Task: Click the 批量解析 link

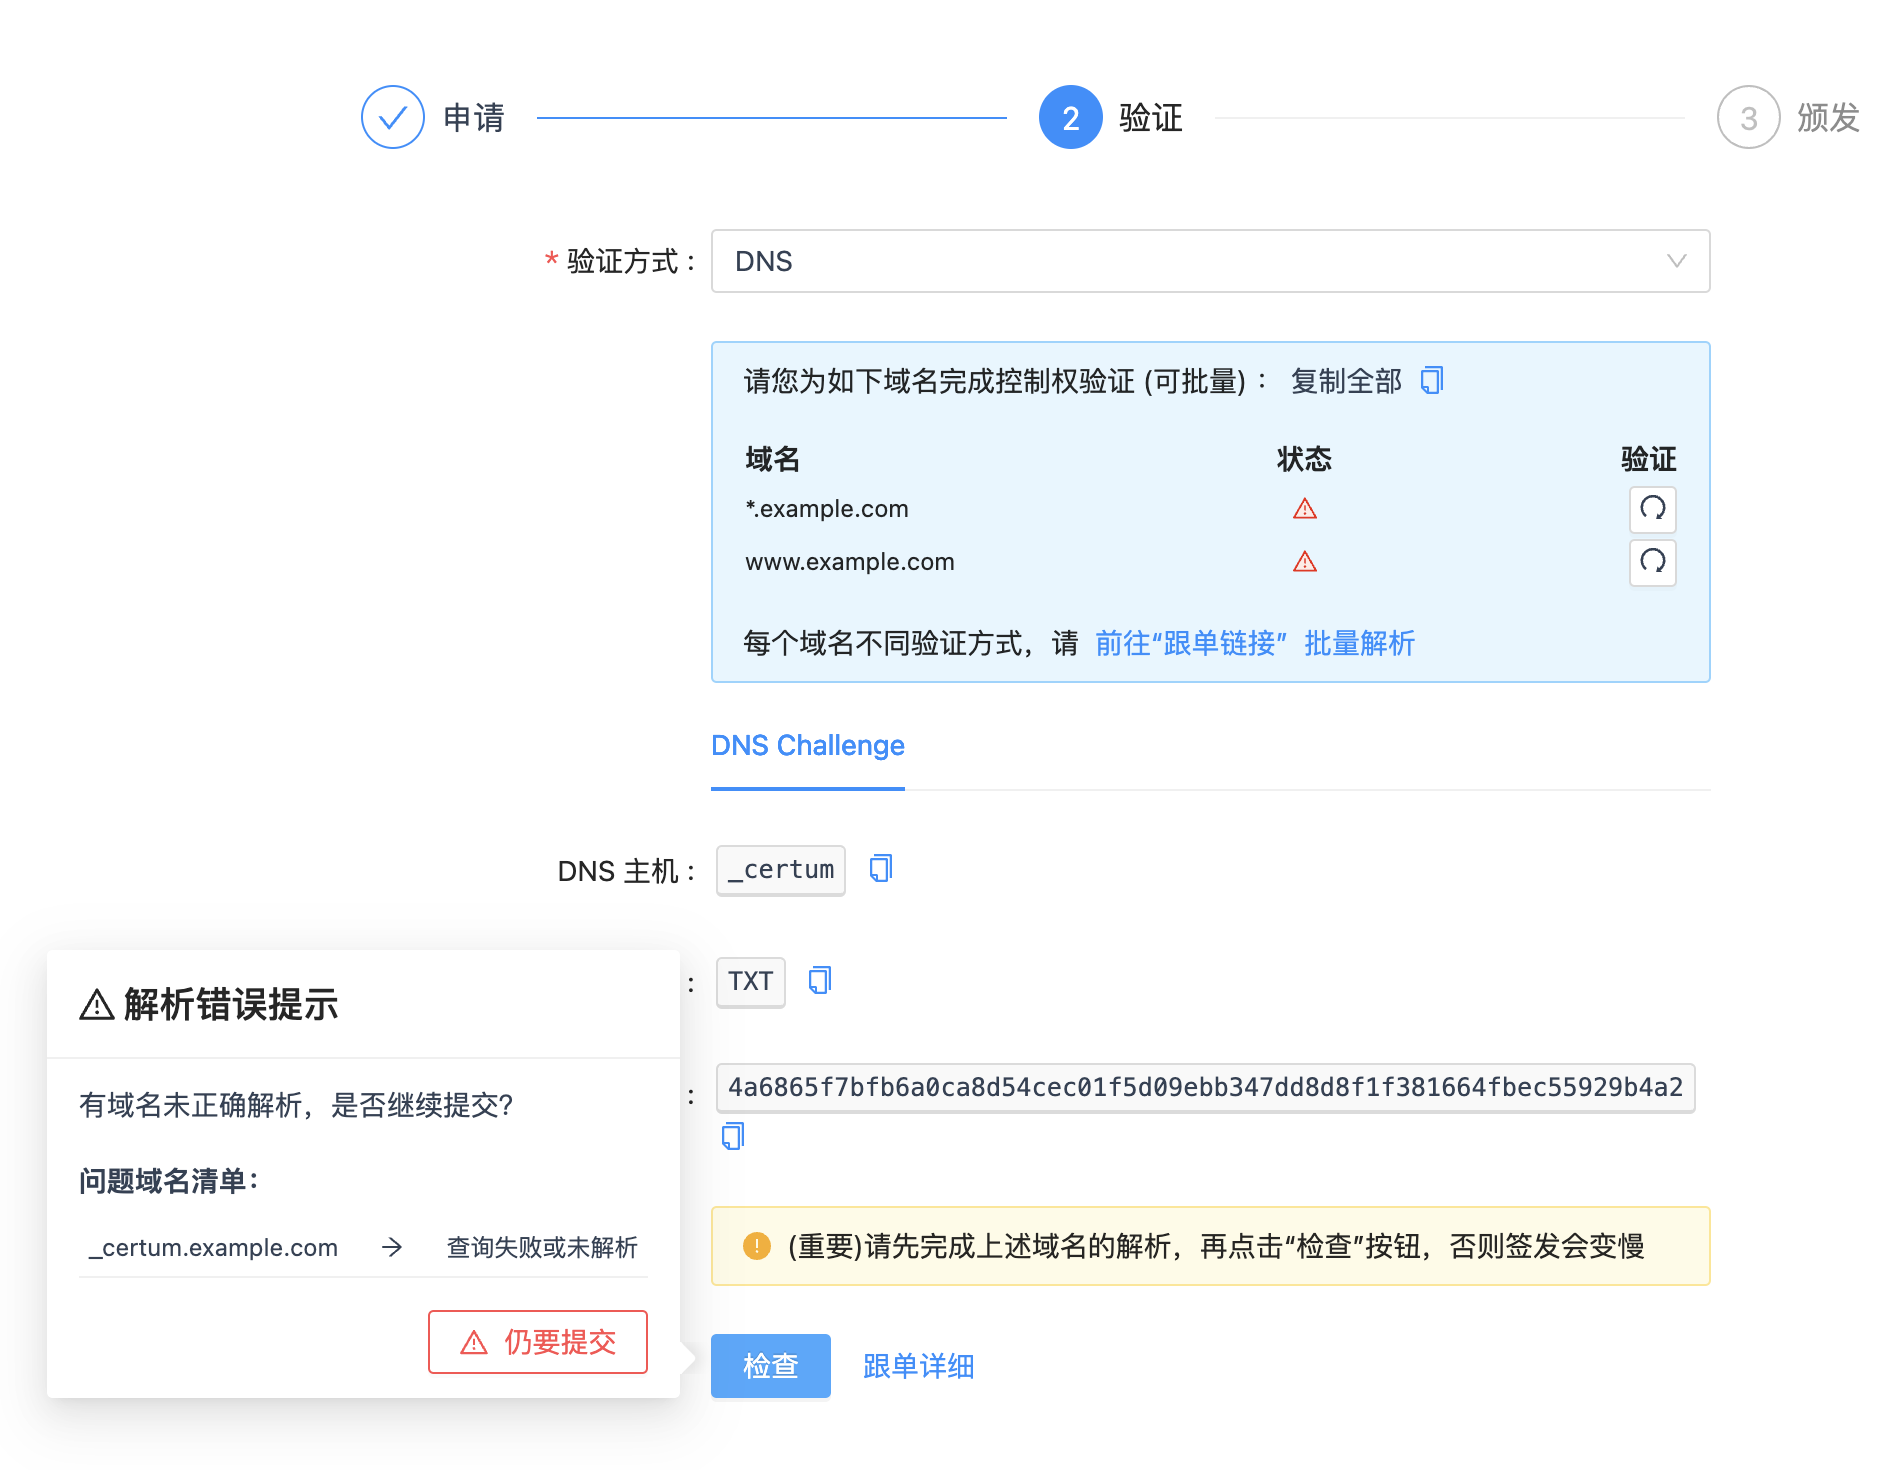Action: (1359, 643)
